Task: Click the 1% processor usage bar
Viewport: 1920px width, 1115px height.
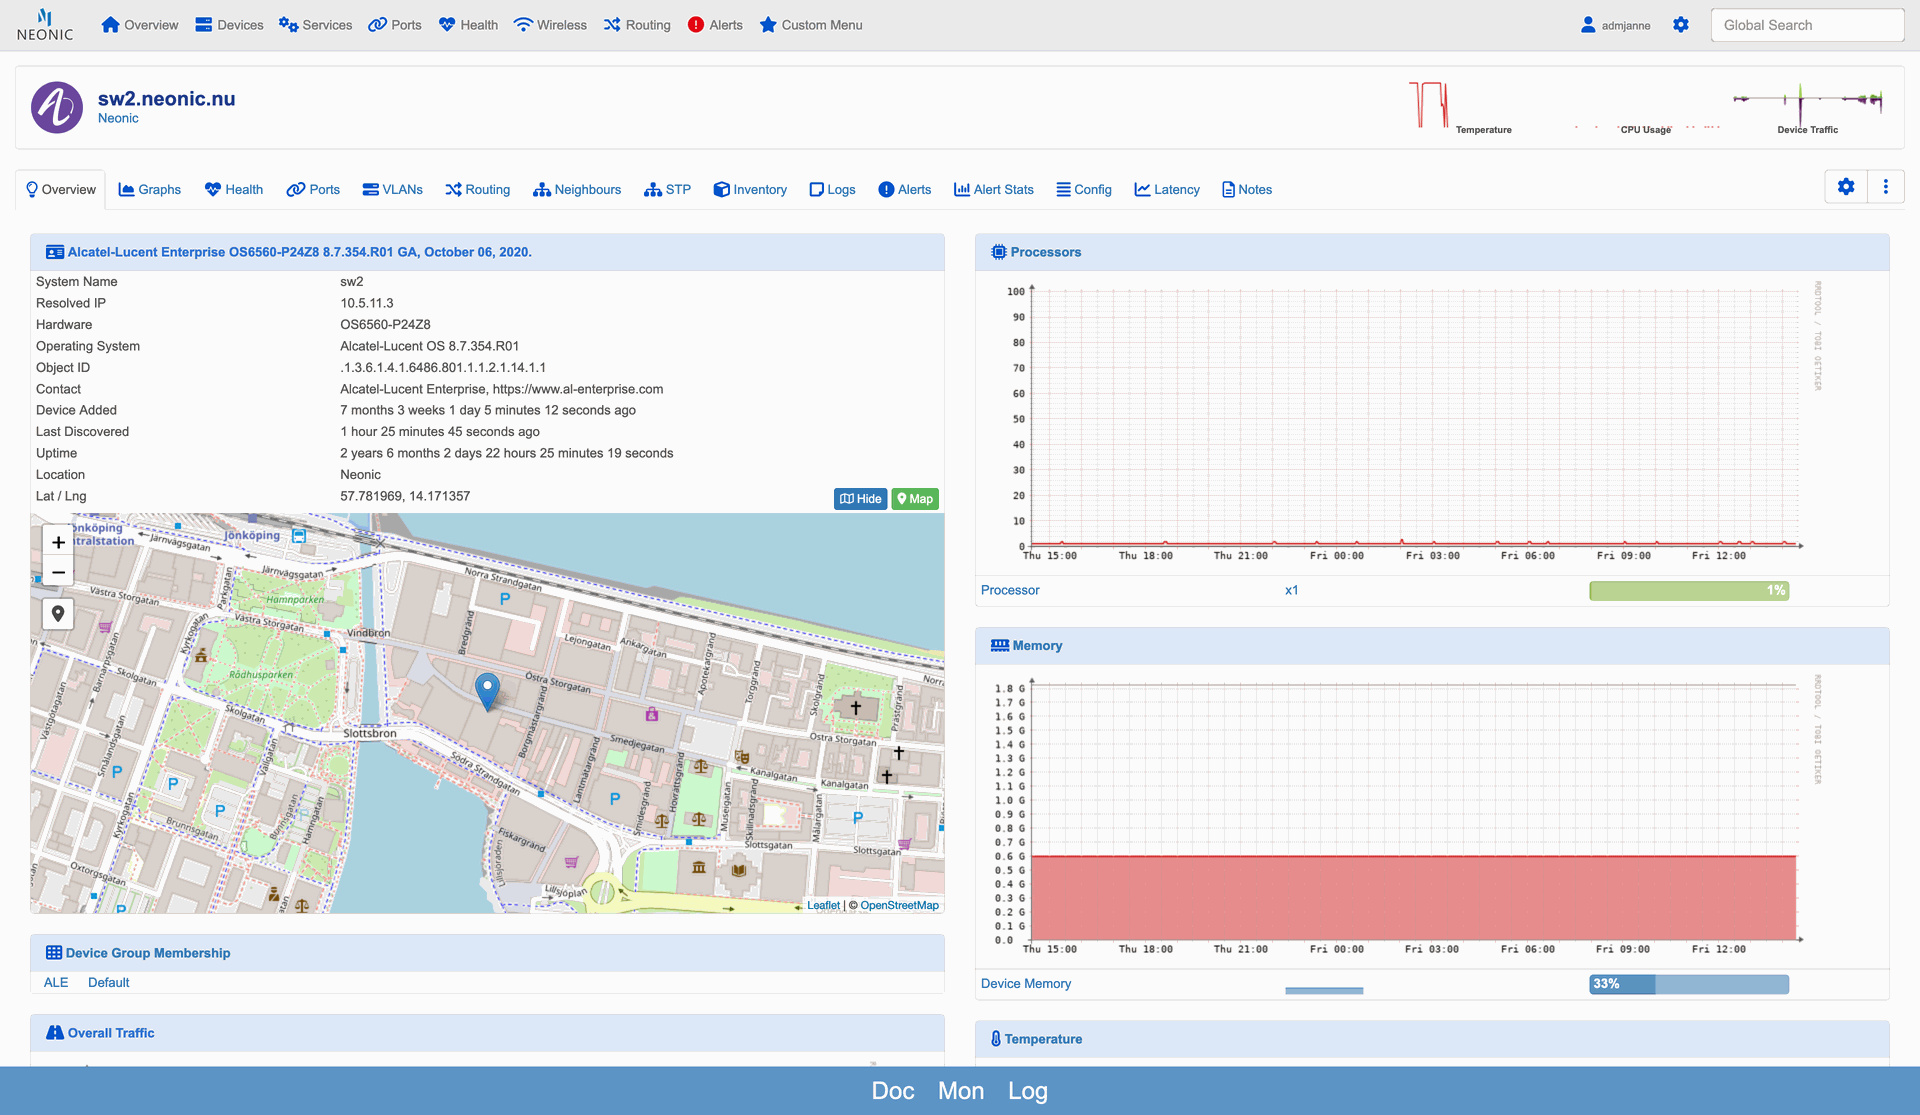Action: [x=1689, y=590]
